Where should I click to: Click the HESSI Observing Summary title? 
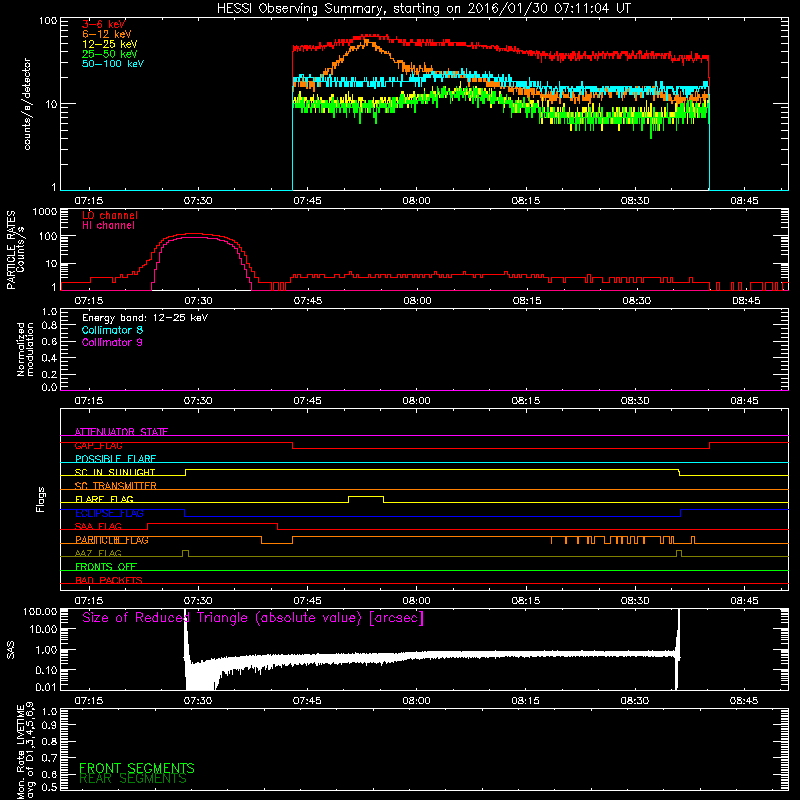(x=424, y=8)
